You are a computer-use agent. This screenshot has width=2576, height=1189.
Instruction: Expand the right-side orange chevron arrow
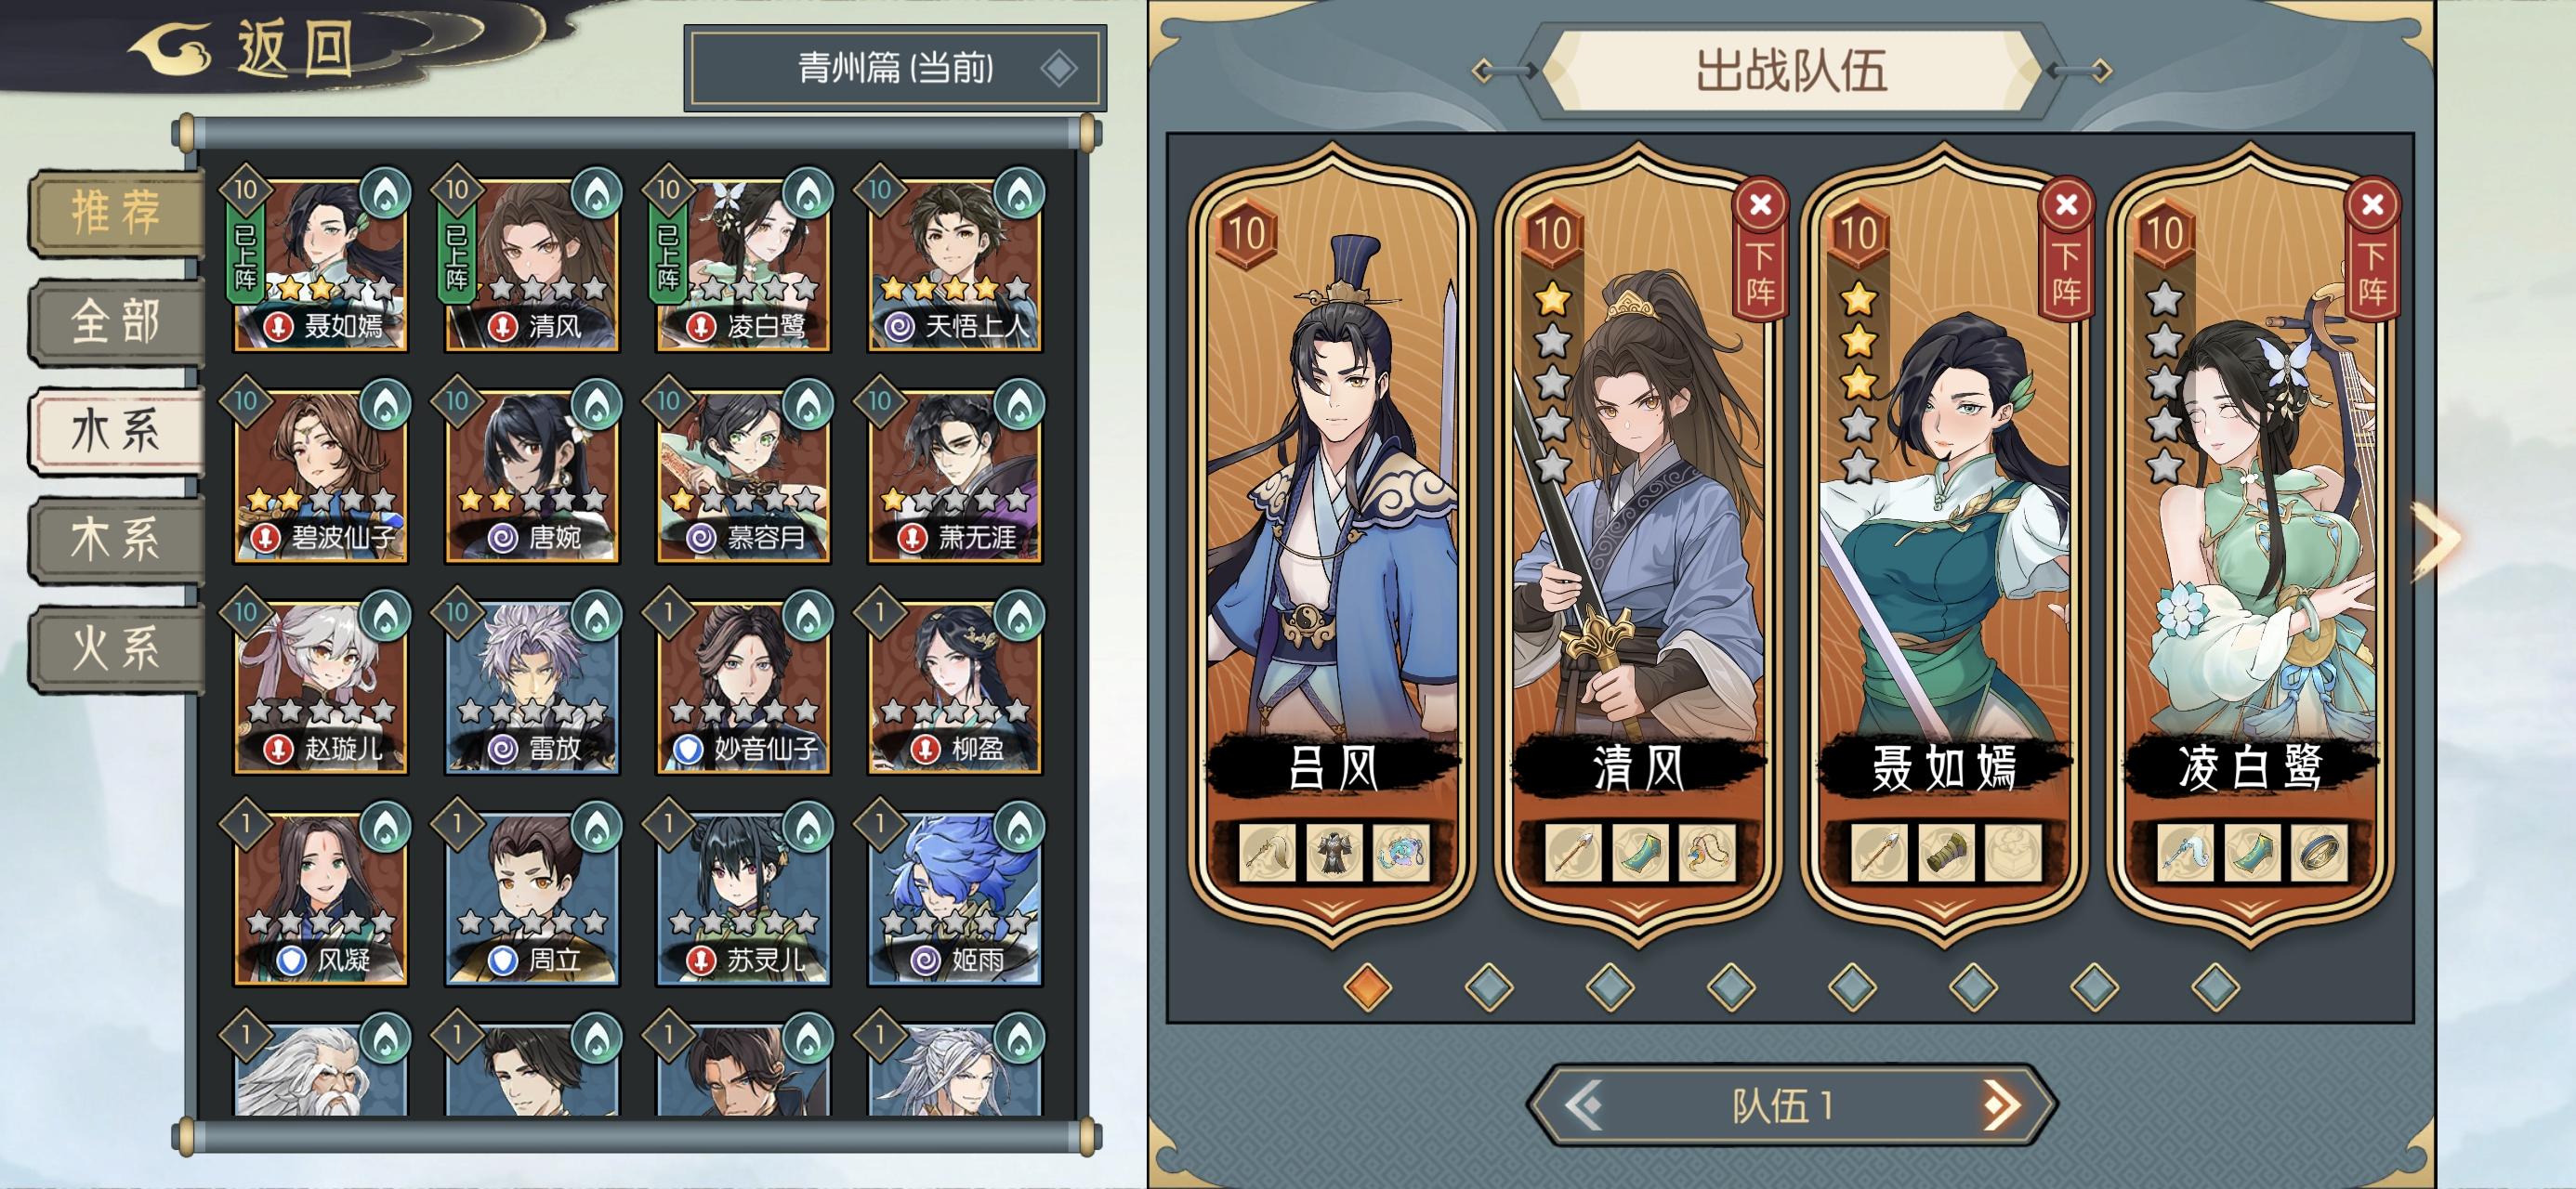pos(2438,540)
